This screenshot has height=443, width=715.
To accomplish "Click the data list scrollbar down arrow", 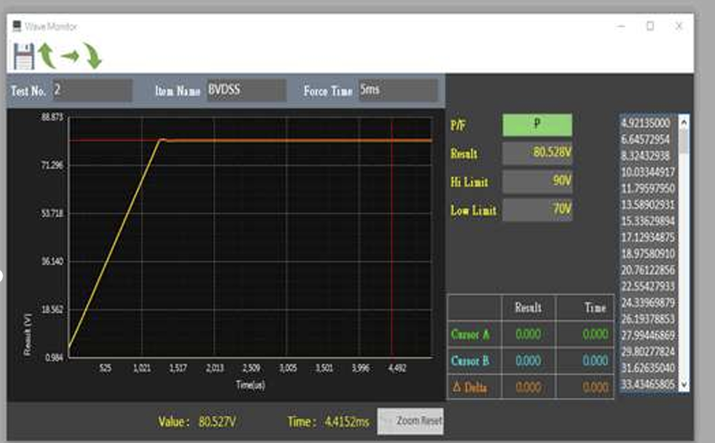I will pos(684,385).
